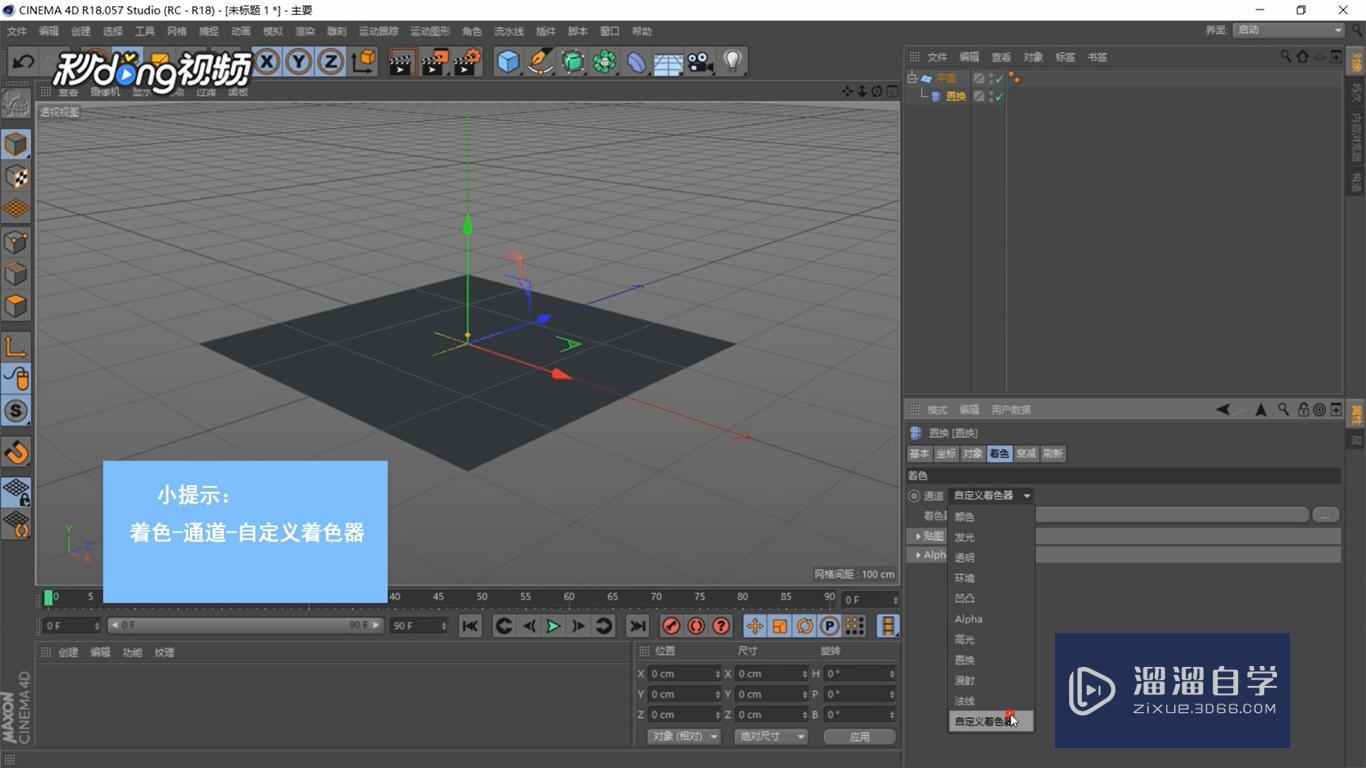Switch to the 基本 attribute tab
Viewport: 1366px width, 768px height.
pos(919,454)
